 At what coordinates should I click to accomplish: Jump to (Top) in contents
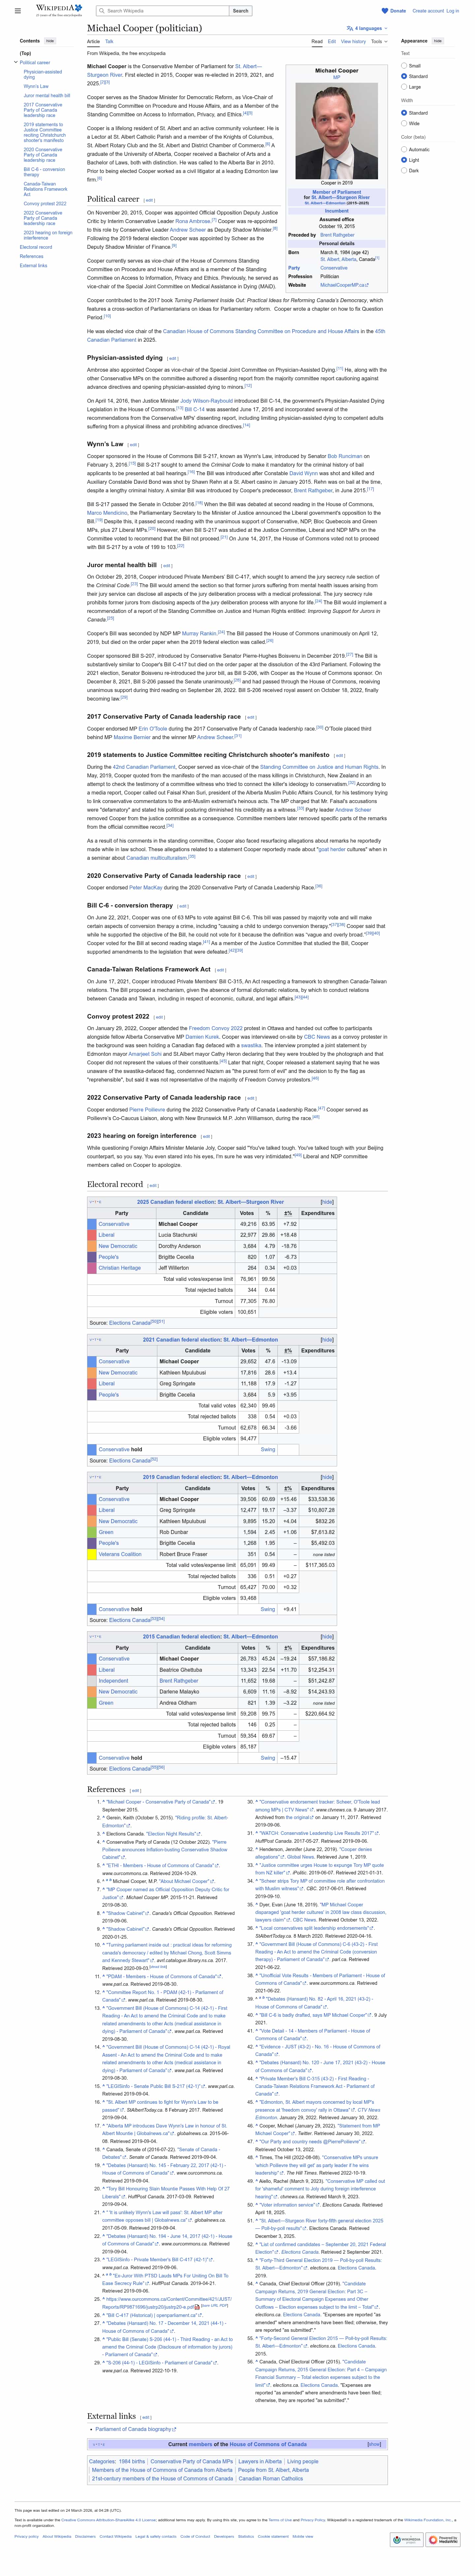[x=25, y=53]
